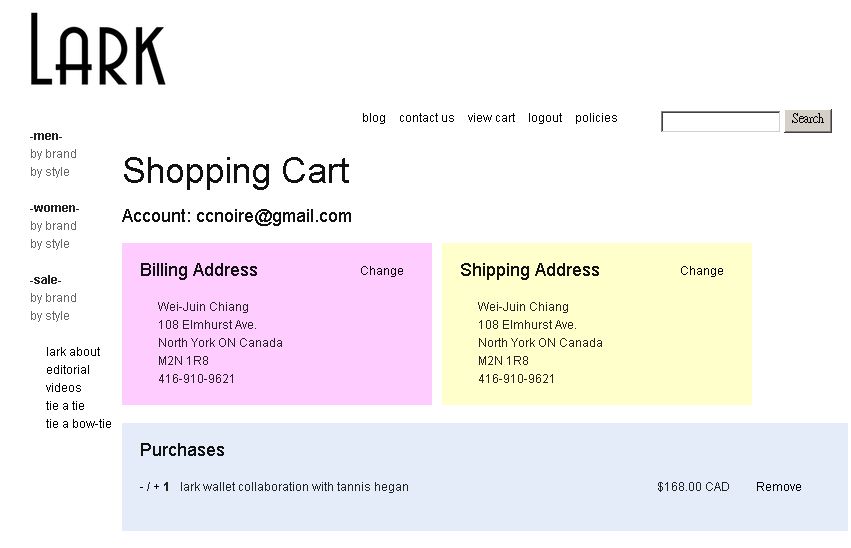Open the blog link
The image size is (851, 548).
pos(374,118)
